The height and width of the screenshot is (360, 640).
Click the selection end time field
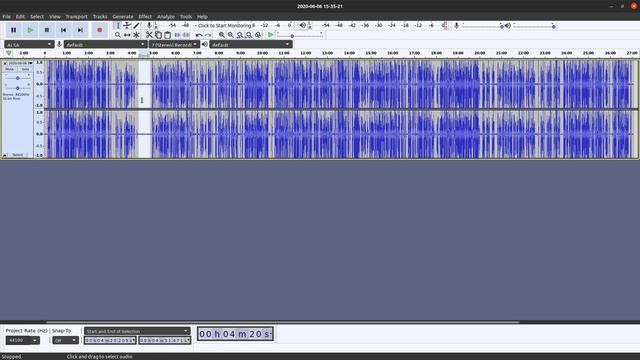pos(164,340)
